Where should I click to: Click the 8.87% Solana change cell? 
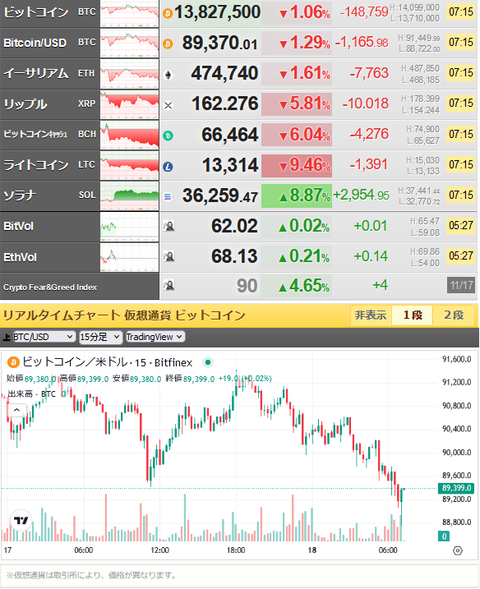click(x=297, y=196)
